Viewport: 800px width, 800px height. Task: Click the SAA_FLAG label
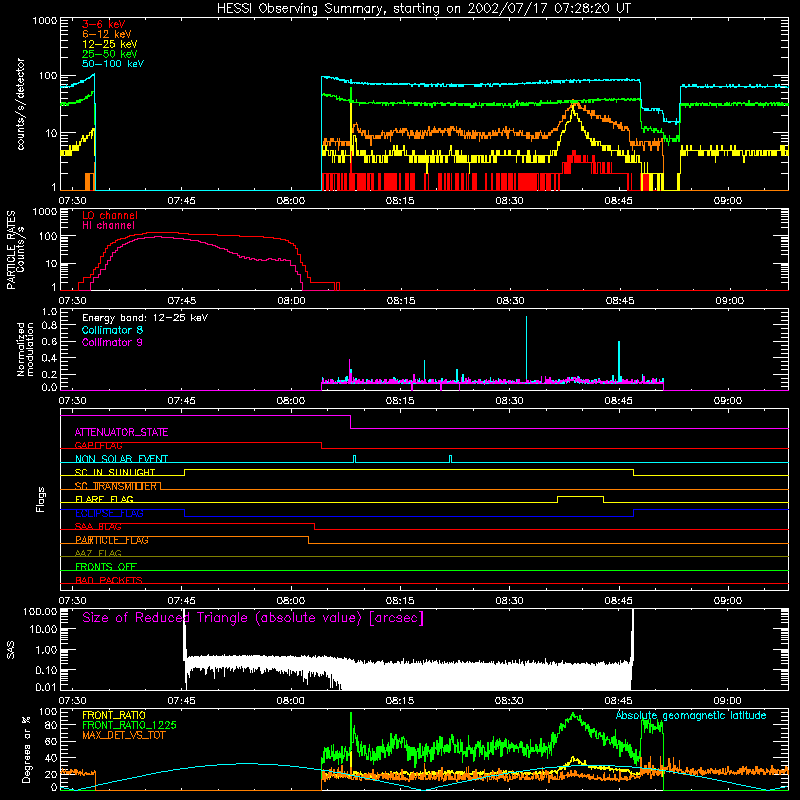point(98,527)
